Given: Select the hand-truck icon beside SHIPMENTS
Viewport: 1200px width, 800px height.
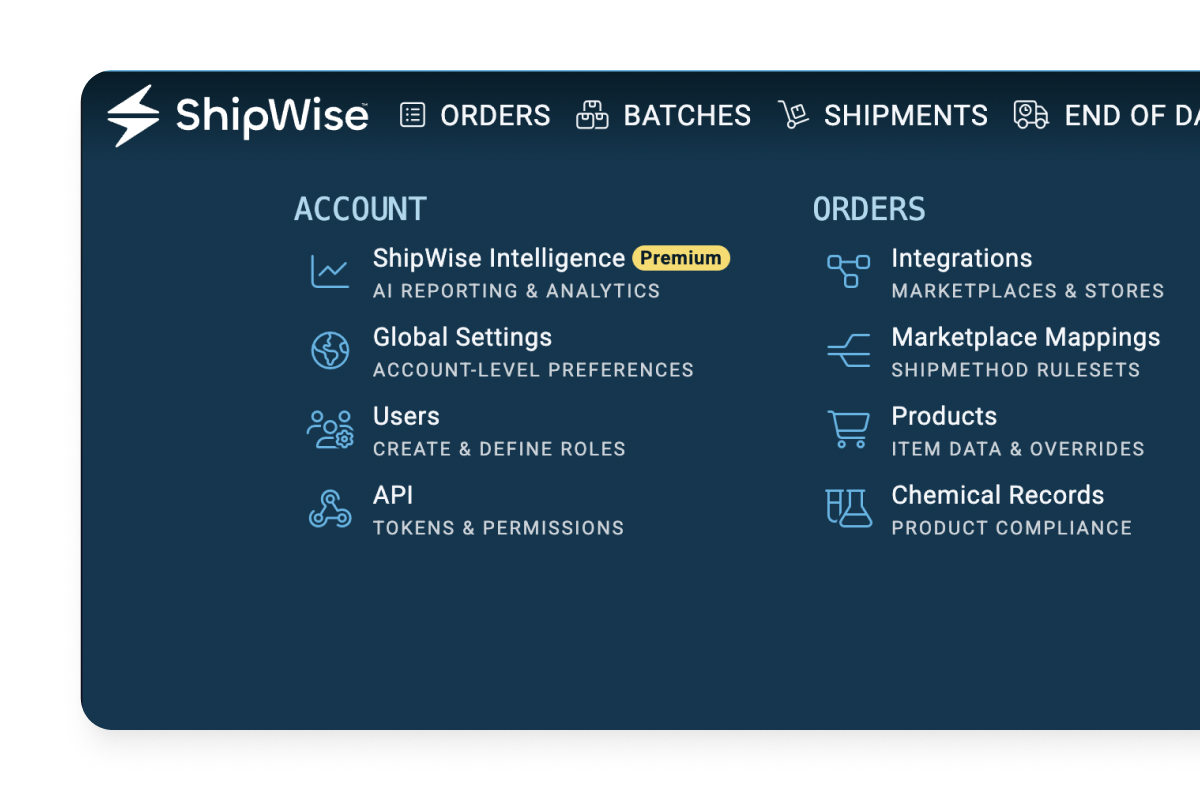Looking at the screenshot, I should coord(792,114).
